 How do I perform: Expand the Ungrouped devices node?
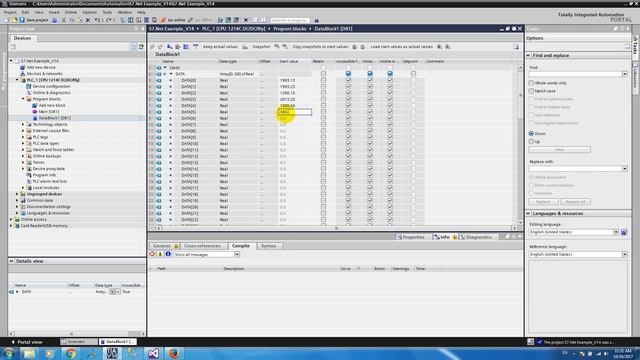(x=17, y=194)
